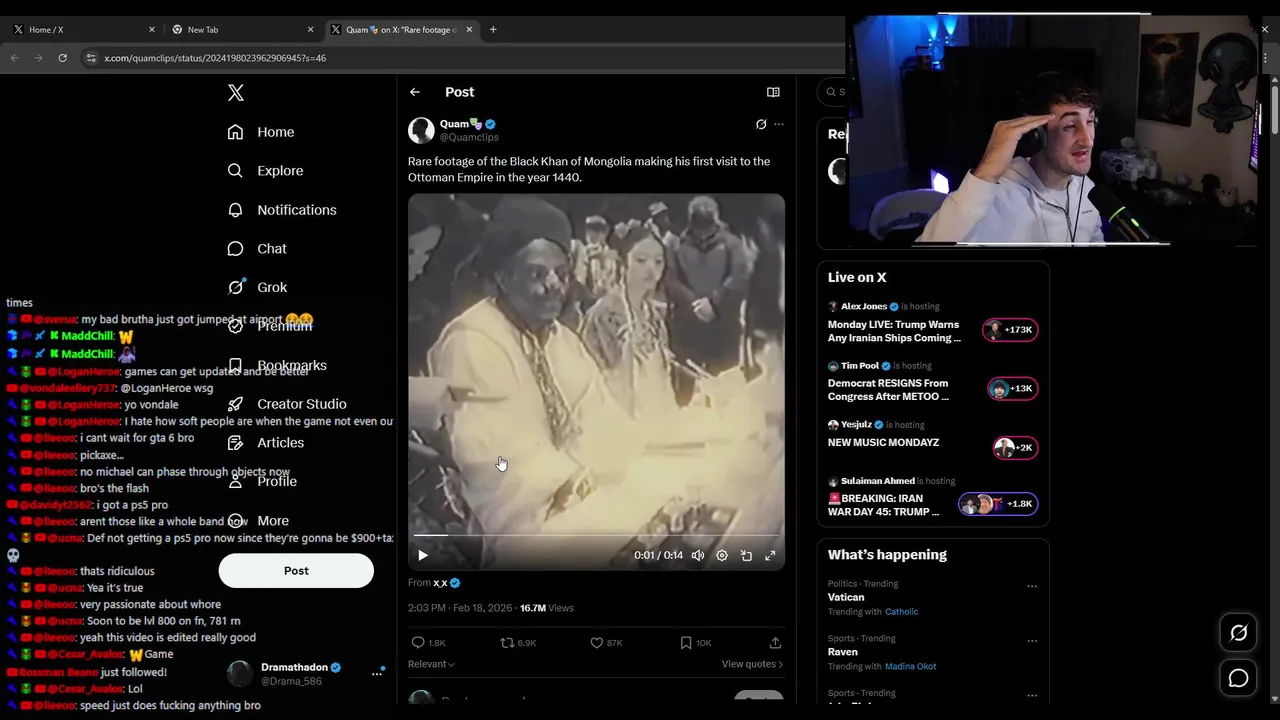Click the Madina Okot trending link
Screen dimensions: 1280x720
click(910, 667)
